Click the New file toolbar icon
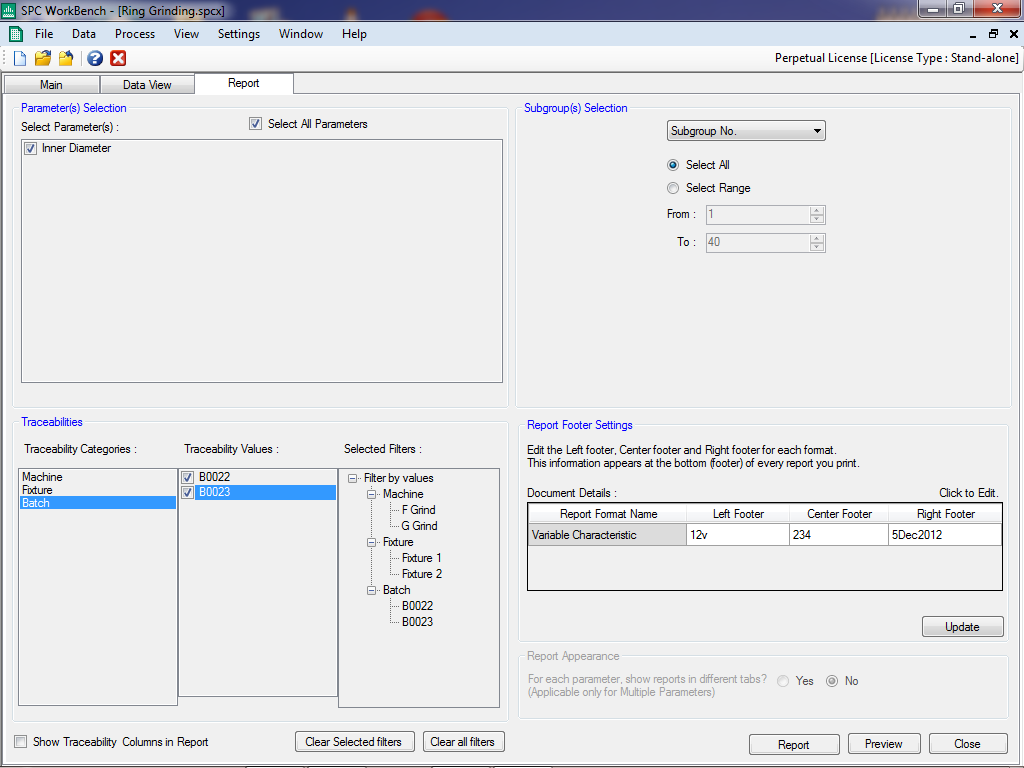Screen dimensions: 1024x768 click(20, 58)
